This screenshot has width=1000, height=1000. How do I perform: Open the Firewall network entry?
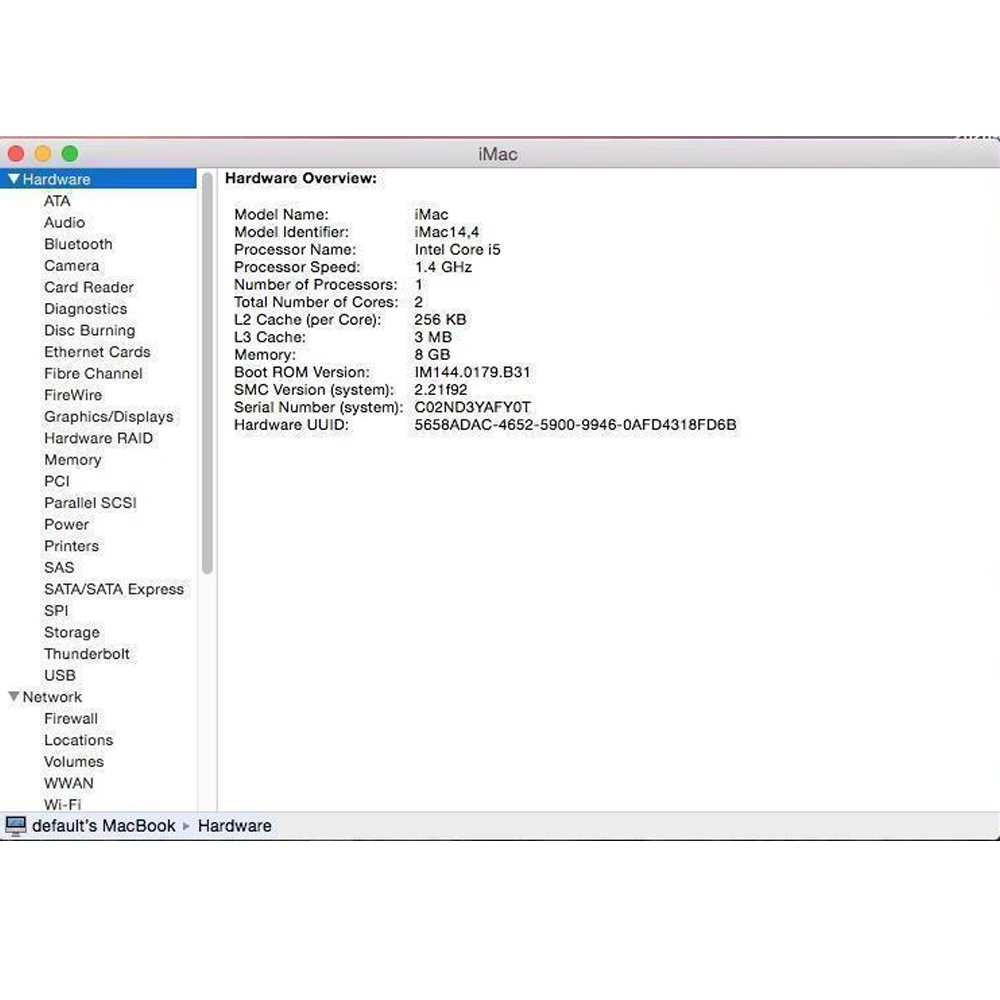click(x=71, y=719)
